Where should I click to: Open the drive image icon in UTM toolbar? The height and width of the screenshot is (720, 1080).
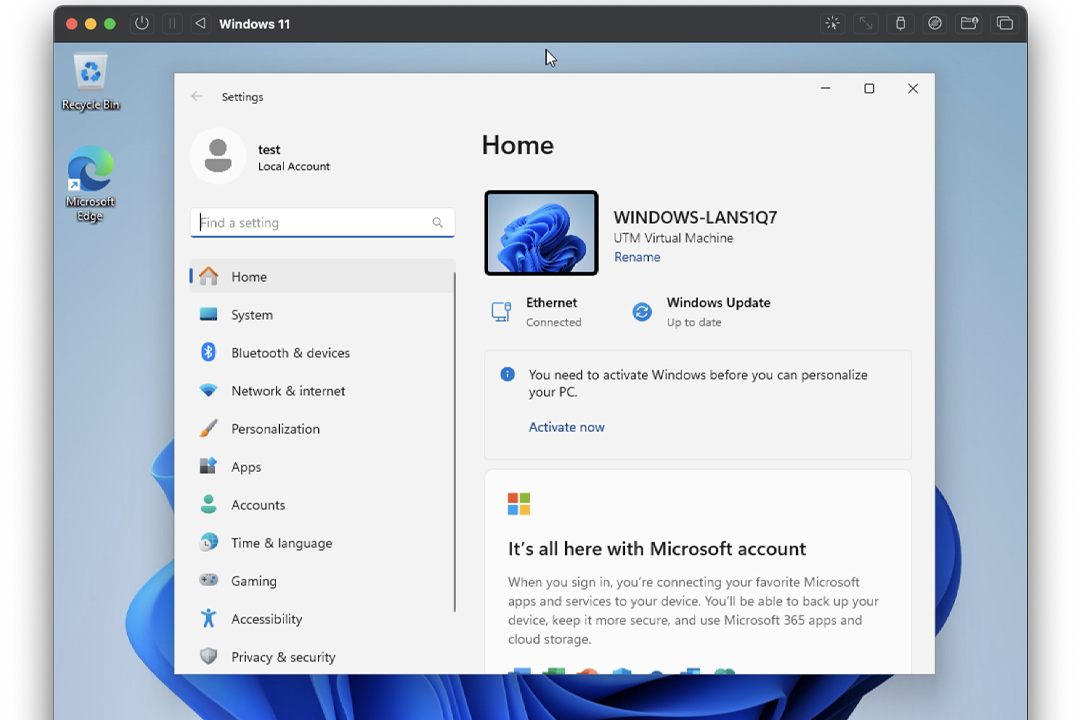935,23
